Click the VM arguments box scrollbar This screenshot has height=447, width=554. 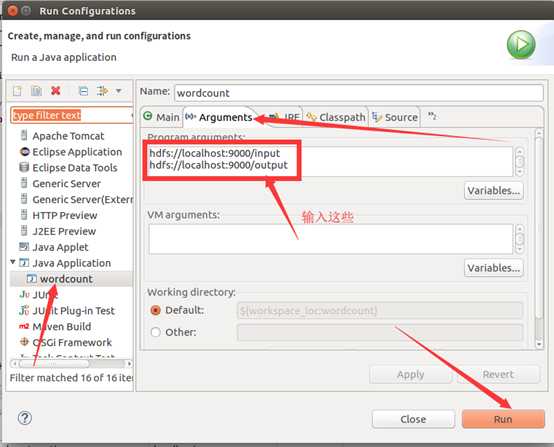coord(519,239)
